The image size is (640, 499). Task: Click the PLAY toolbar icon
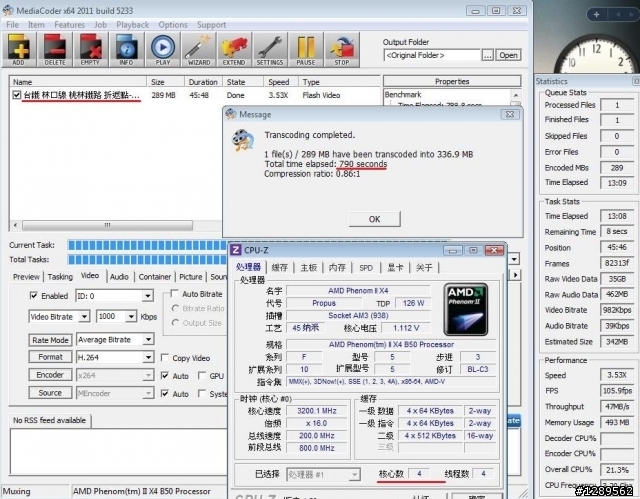click(162, 49)
